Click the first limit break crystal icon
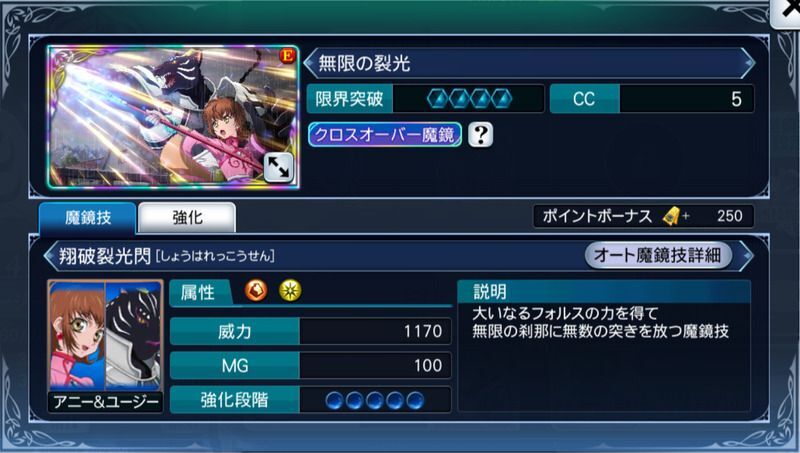The height and width of the screenshot is (453, 800). (x=438, y=98)
